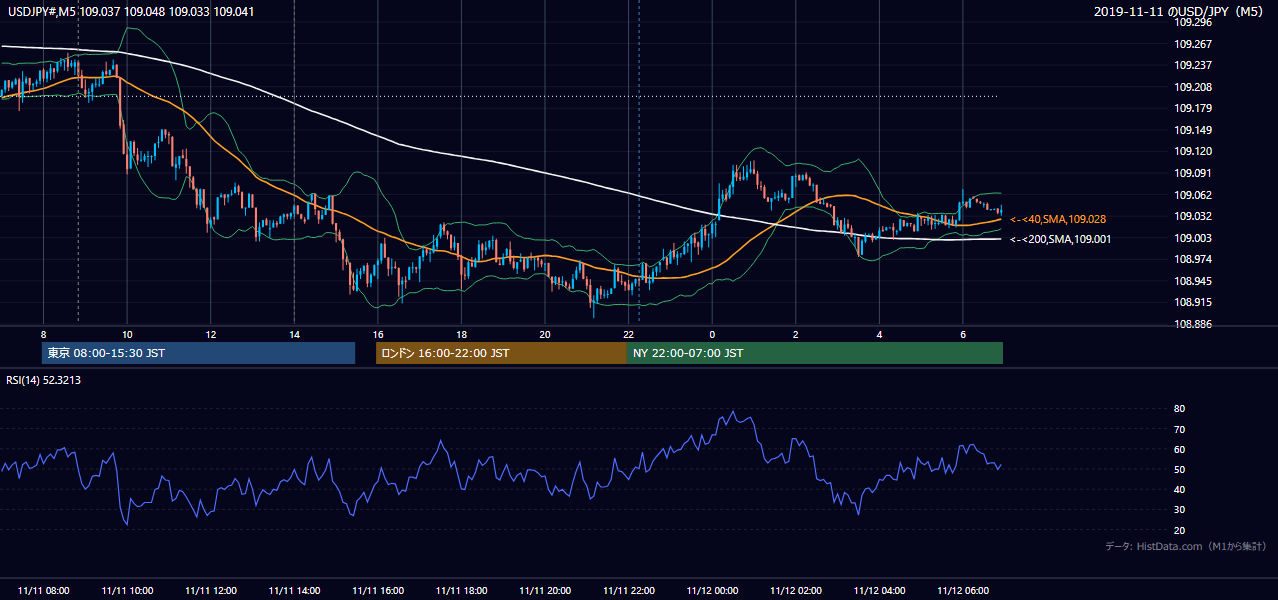Image resolution: width=1278 pixels, height=600 pixels.
Task: Click price level 109.062 on axis
Action: pos(1193,195)
